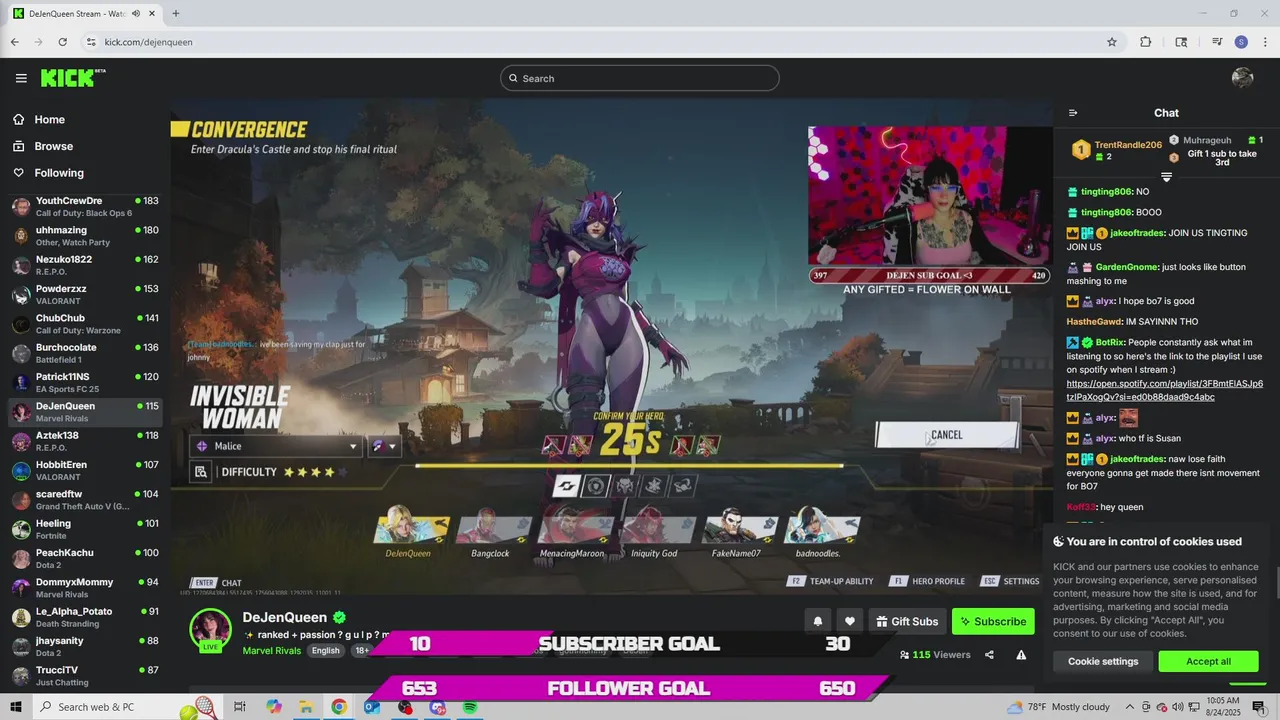The width and height of the screenshot is (1280, 720).
Task: Click the report stream warning icon
Action: tap(1021, 655)
